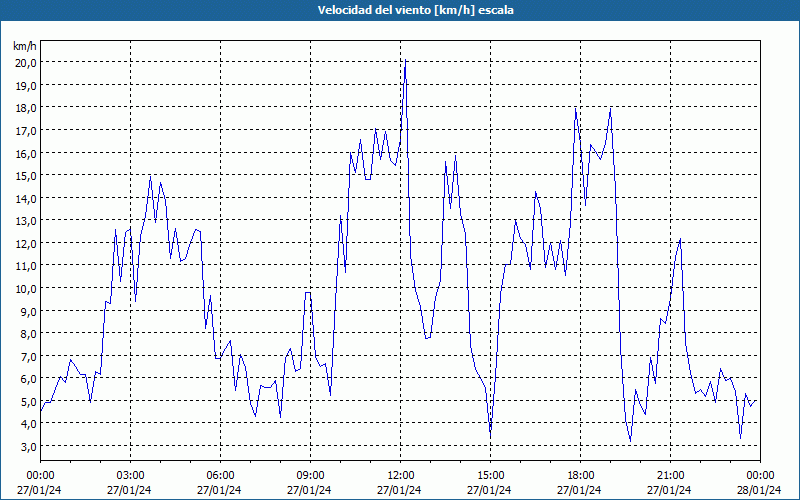This screenshot has height=500, width=800.
Task: Click the 06:00 27/01/24 time label
Action: click(220, 483)
